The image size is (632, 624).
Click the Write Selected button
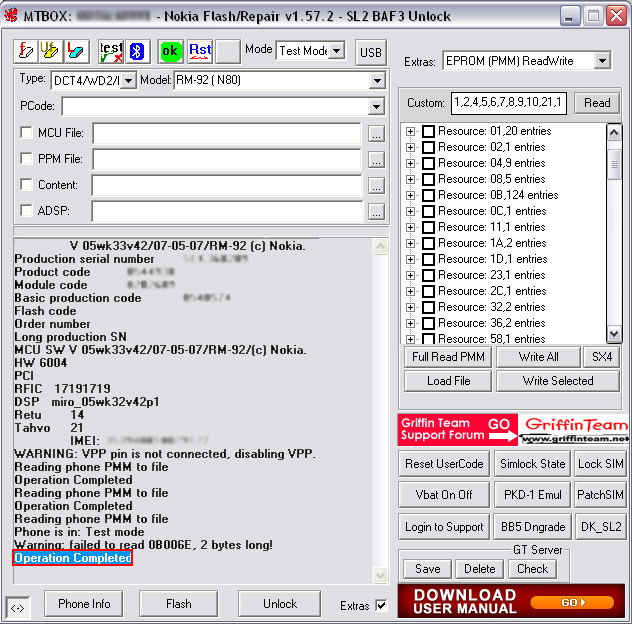[x=558, y=381]
